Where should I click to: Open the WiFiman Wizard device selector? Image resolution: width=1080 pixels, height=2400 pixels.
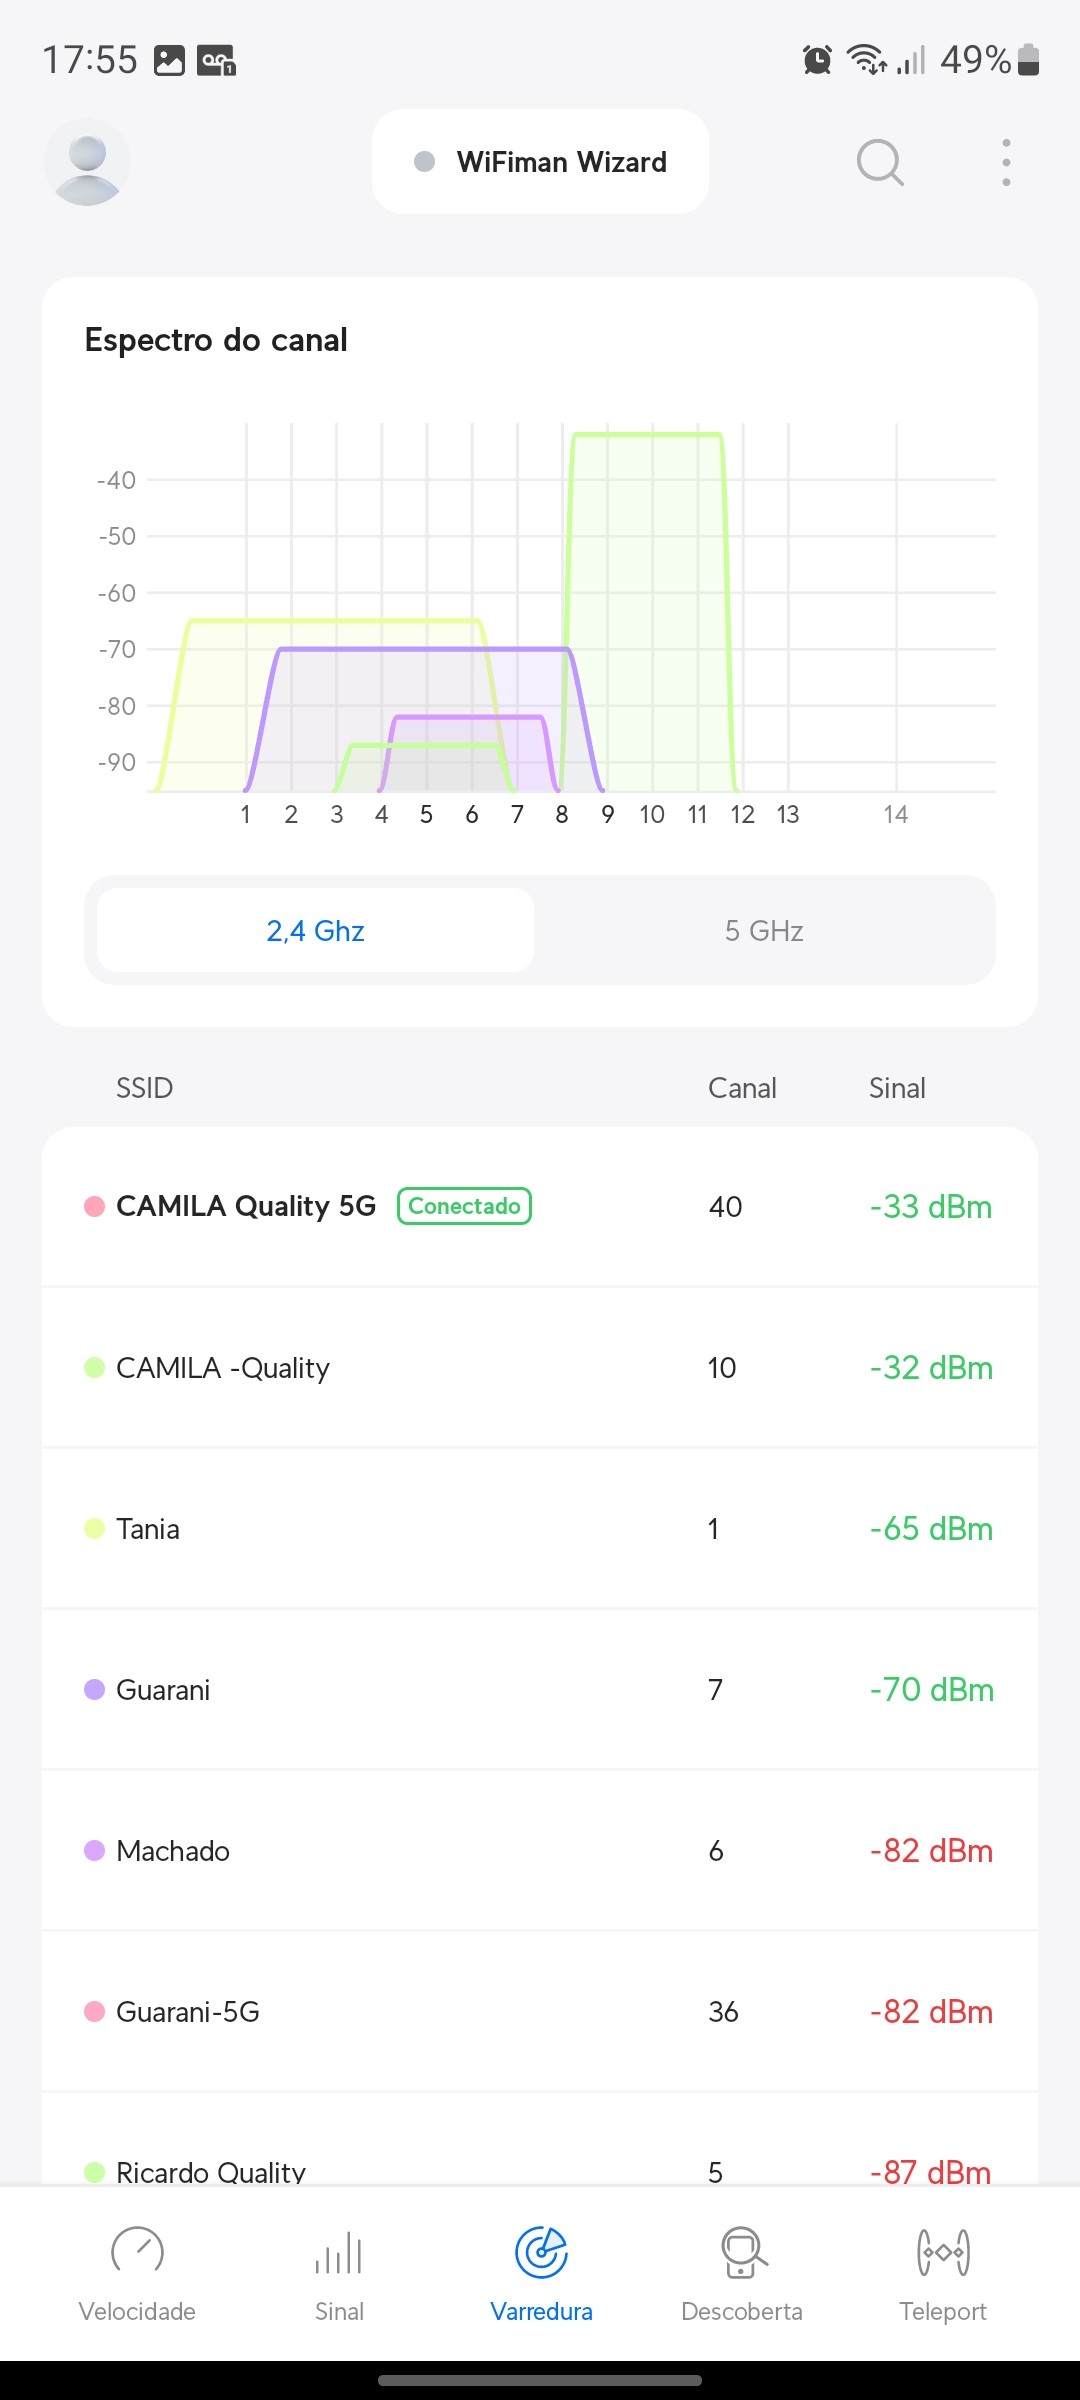540,162
